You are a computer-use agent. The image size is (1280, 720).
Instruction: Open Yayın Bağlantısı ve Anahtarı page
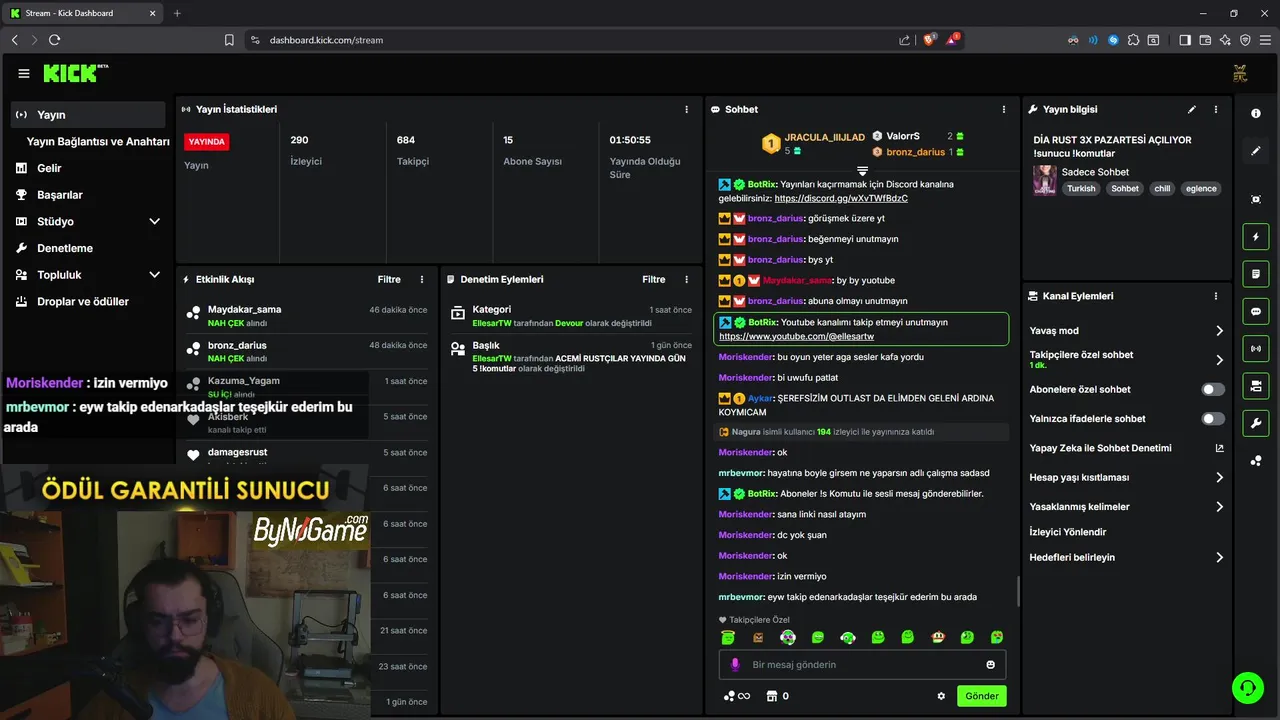click(x=98, y=141)
